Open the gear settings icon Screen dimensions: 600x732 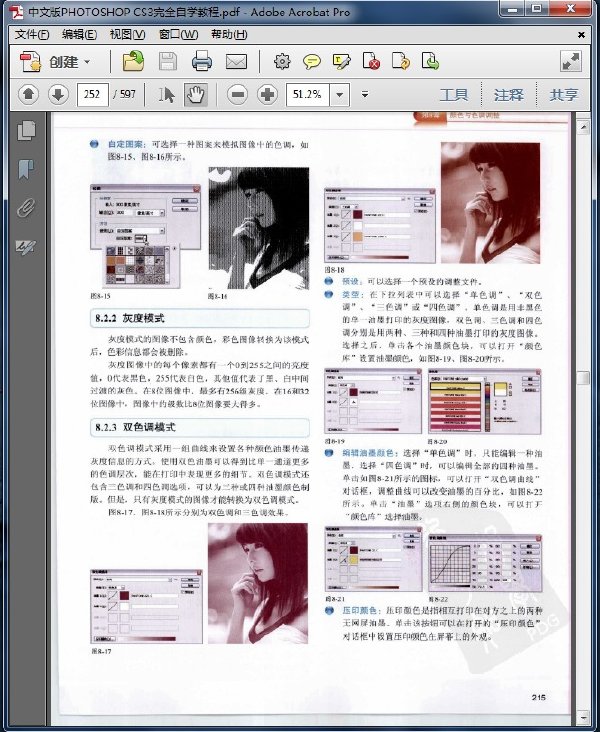coord(282,62)
